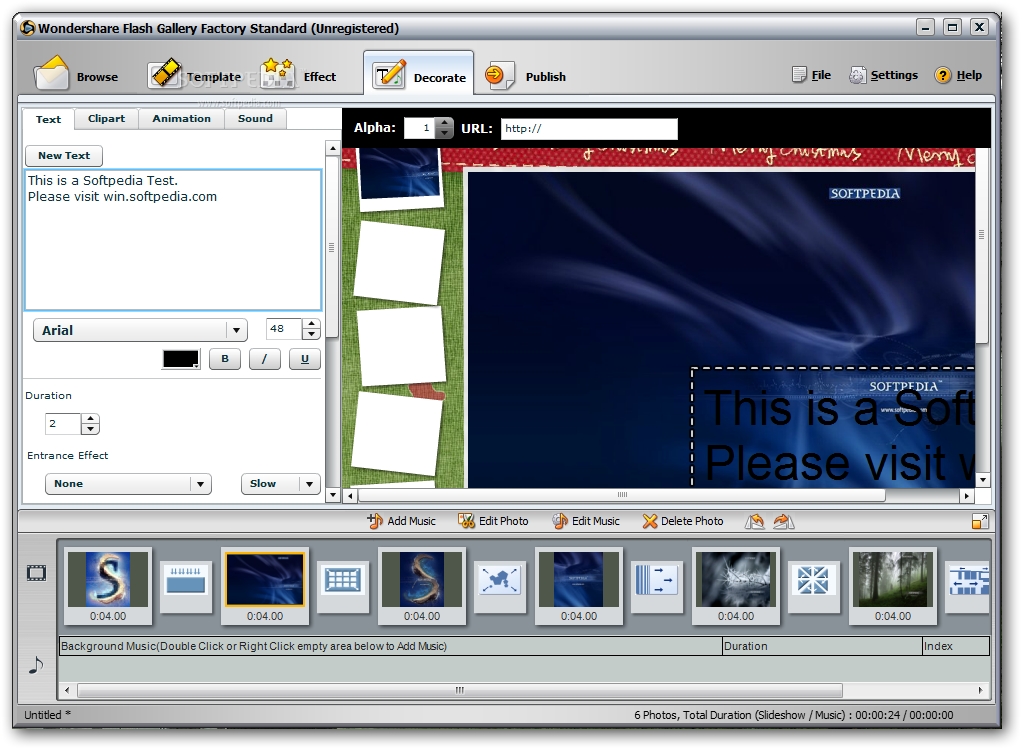Open the Effect step
1022x749 pixels.
click(x=299, y=76)
